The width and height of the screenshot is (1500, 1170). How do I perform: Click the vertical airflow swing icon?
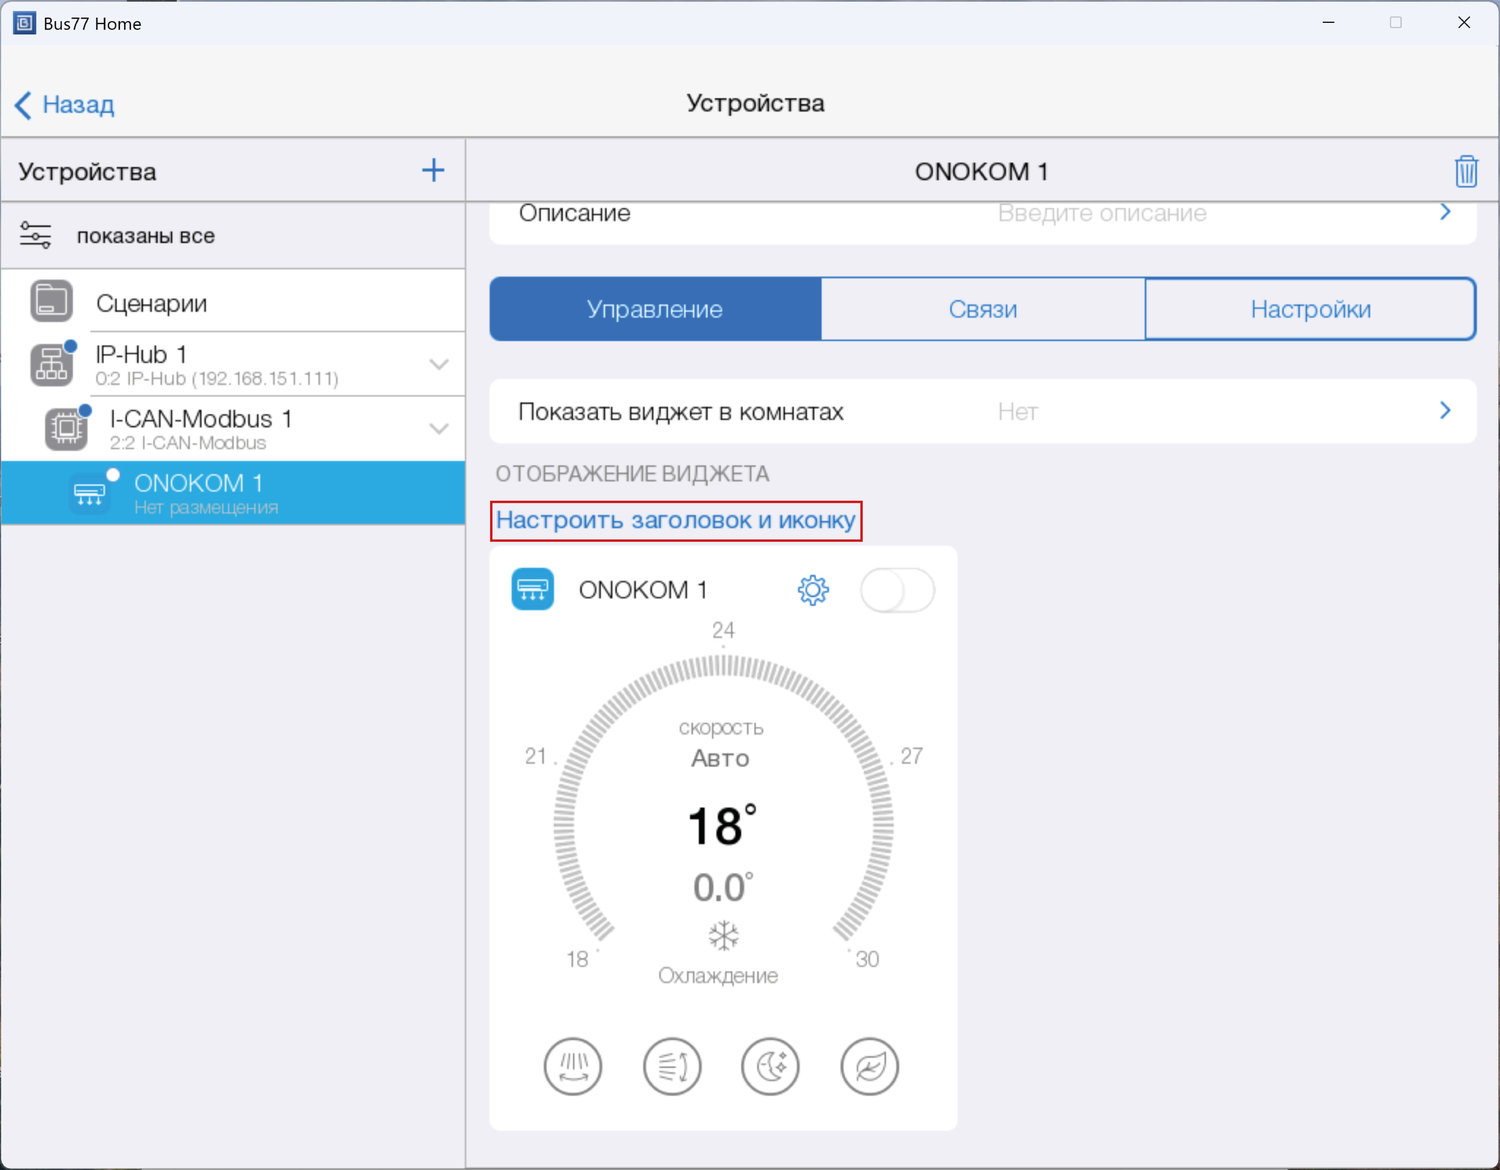point(672,1066)
